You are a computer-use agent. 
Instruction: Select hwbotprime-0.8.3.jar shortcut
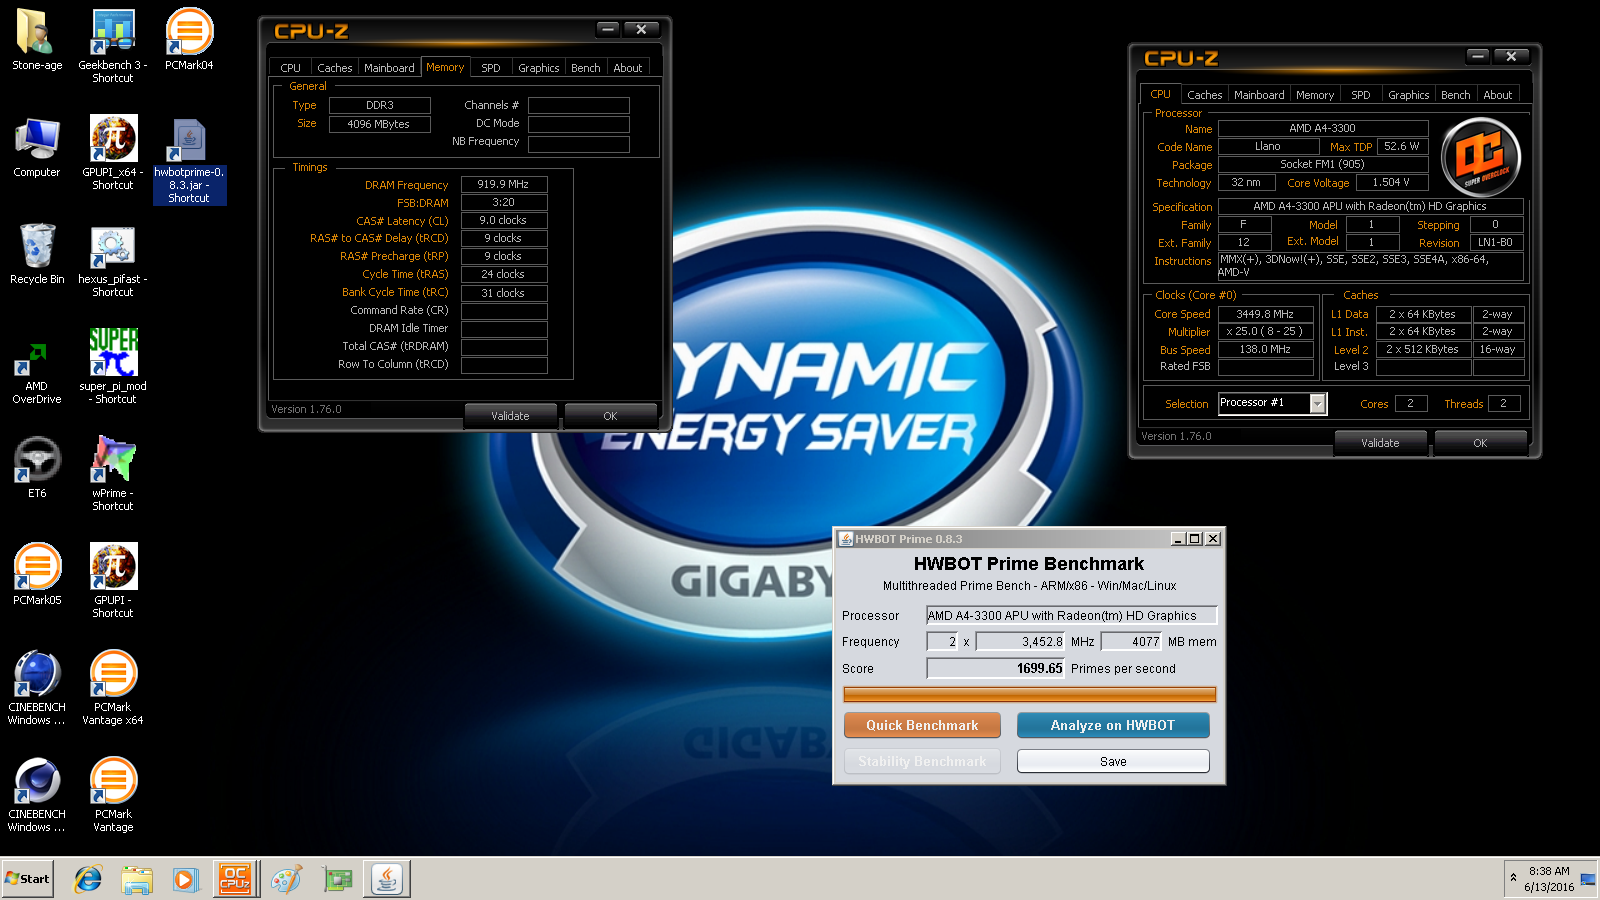tap(189, 160)
